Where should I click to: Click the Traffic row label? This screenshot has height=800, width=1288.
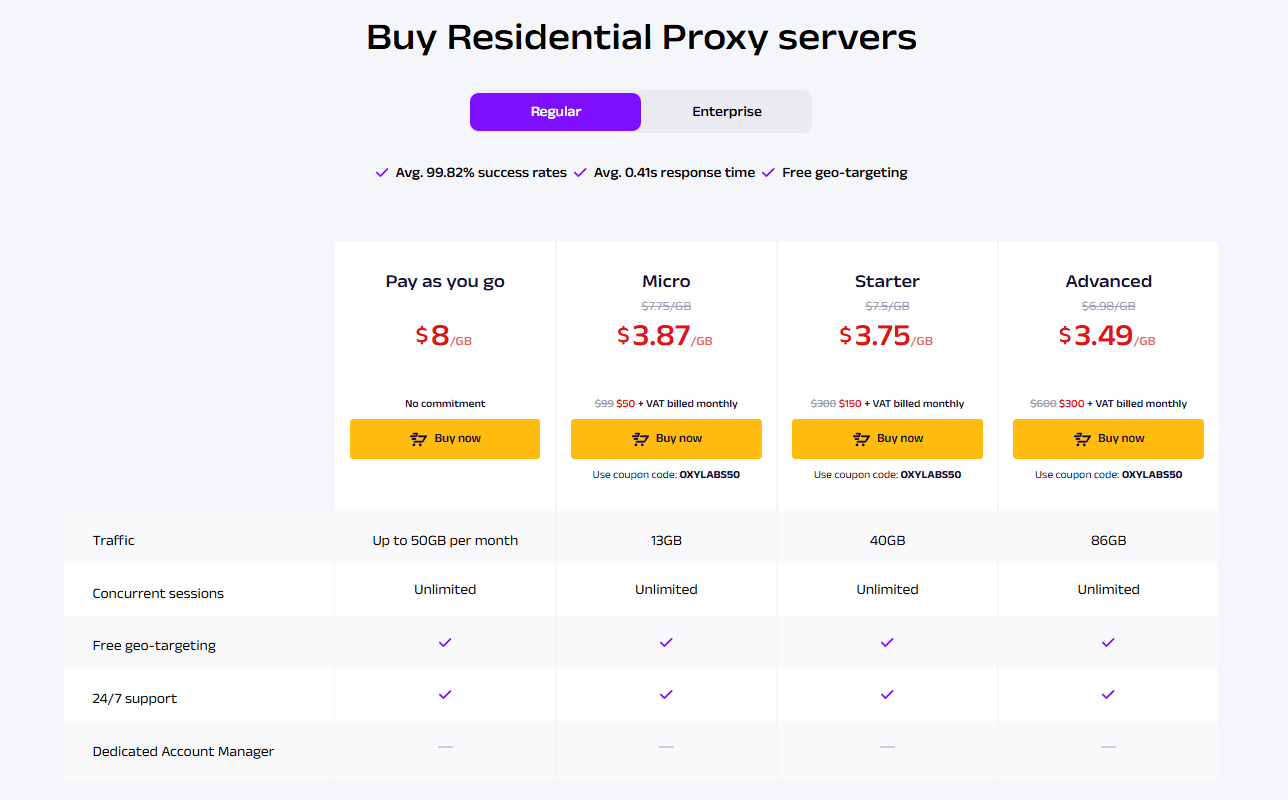coord(113,540)
